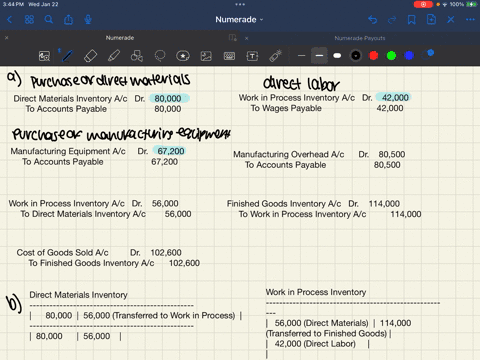480x360 pixels.
Task: Tap the screen recording indicator
Action: 423,4
